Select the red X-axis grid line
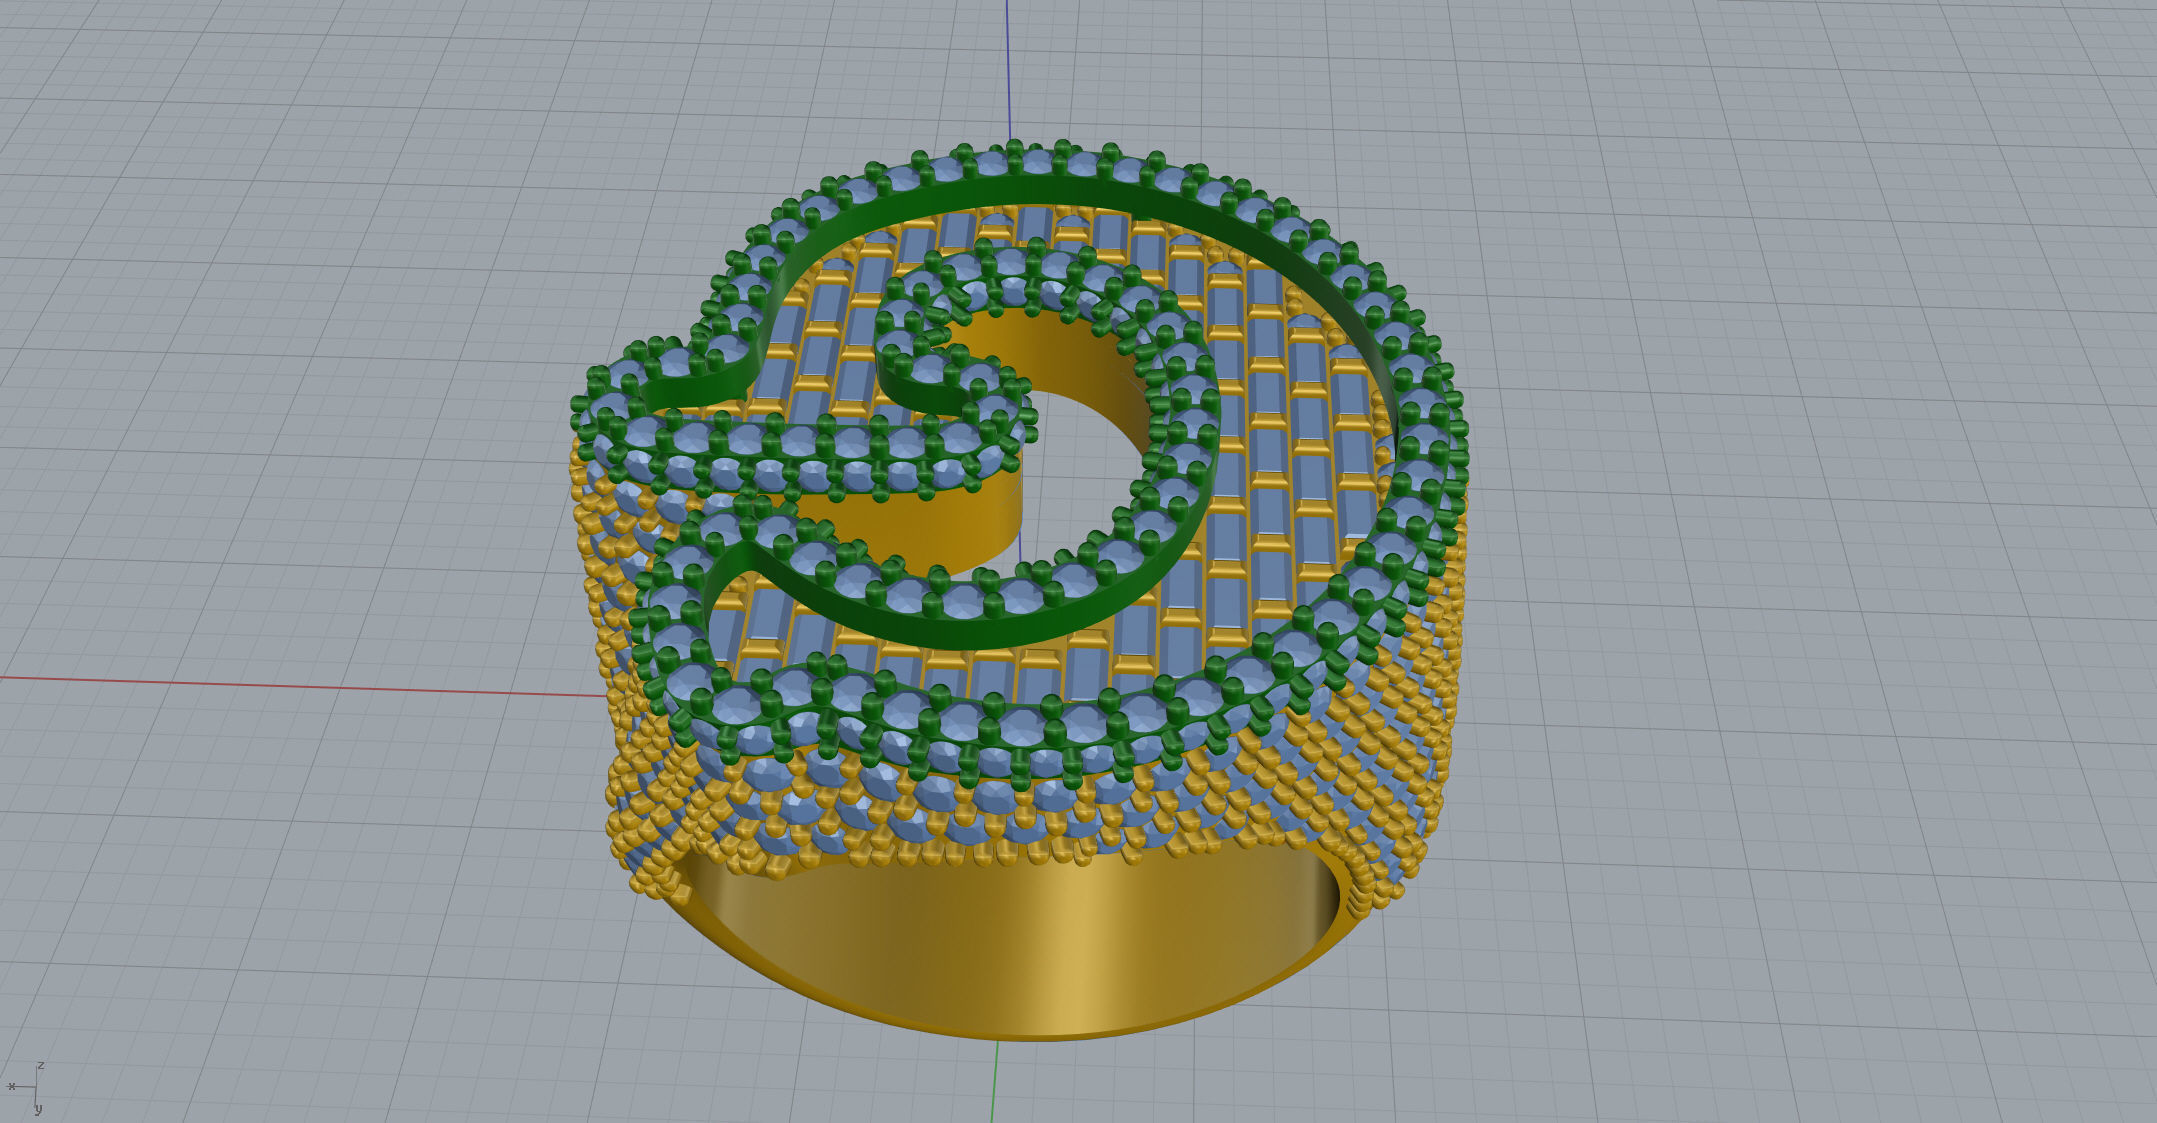The height and width of the screenshot is (1123, 2157). (x=300, y=685)
